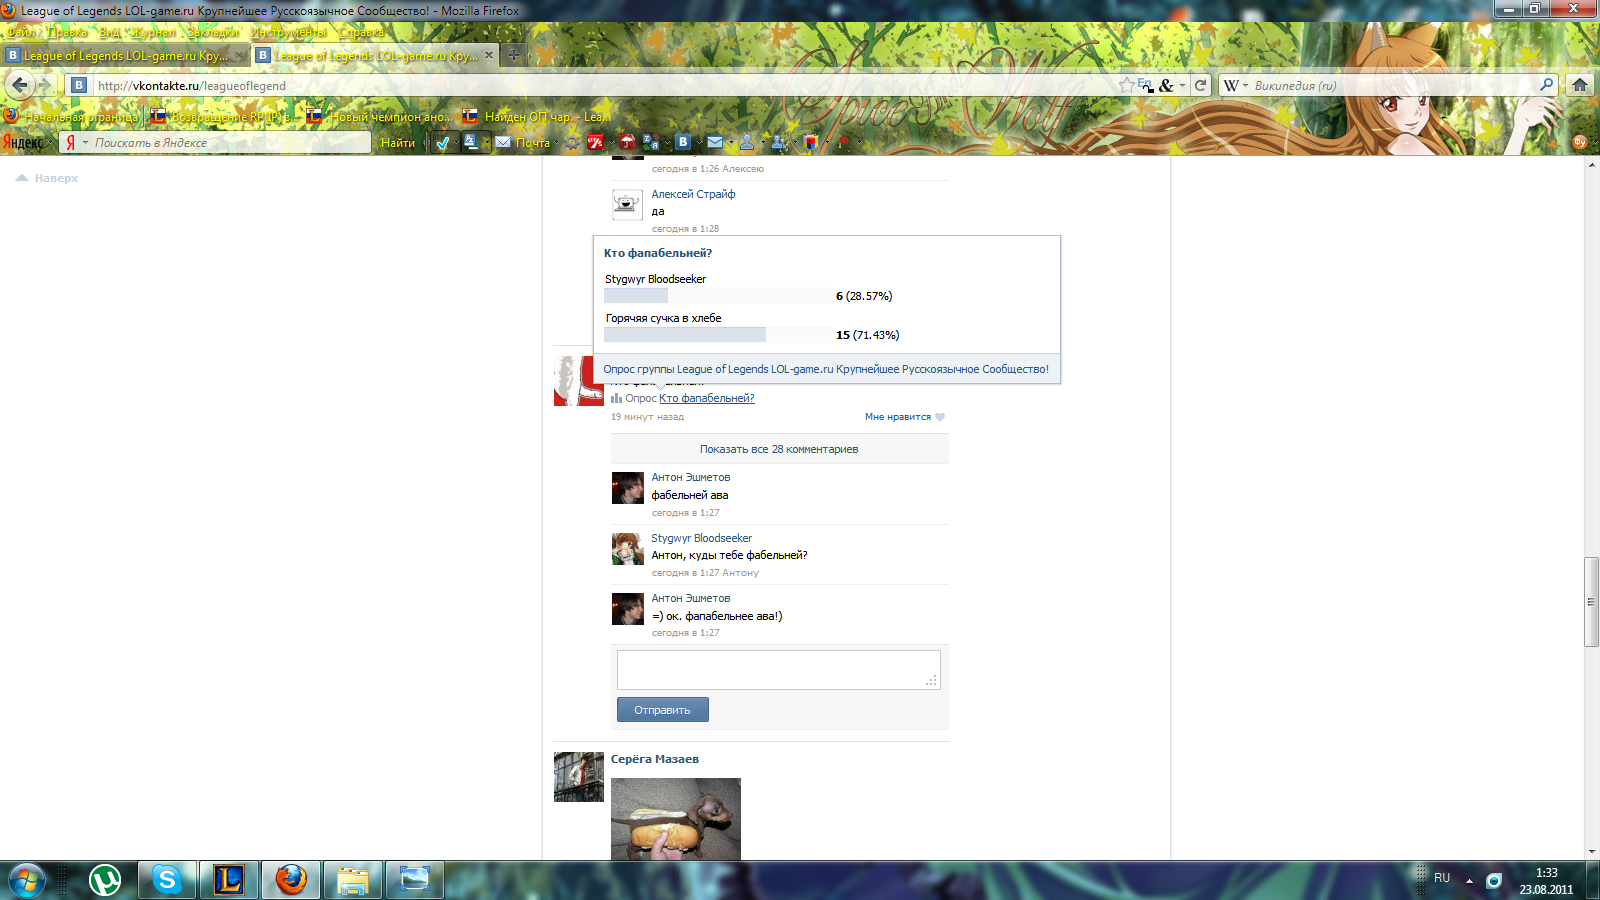The image size is (1600, 900).
Task: Show all 28 comments
Action: (x=779, y=449)
